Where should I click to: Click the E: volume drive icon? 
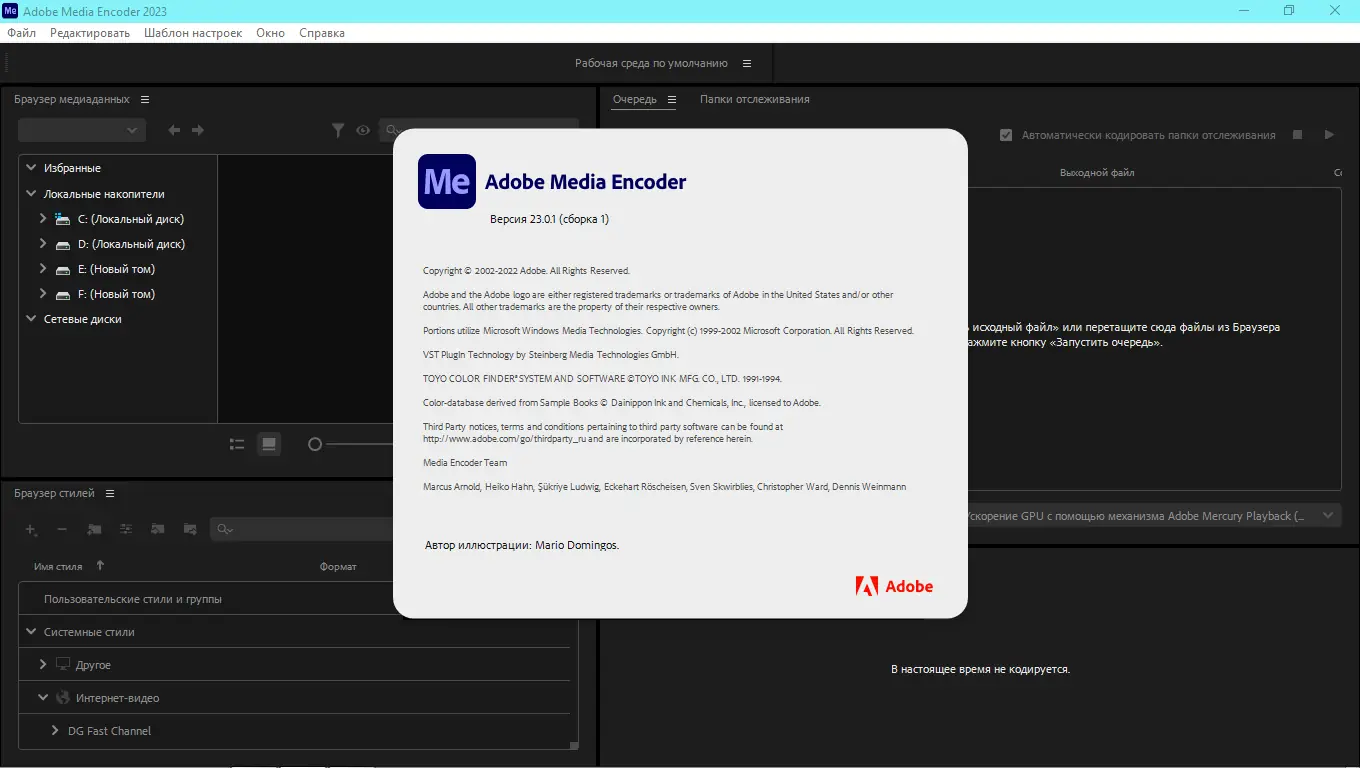[x=62, y=269]
